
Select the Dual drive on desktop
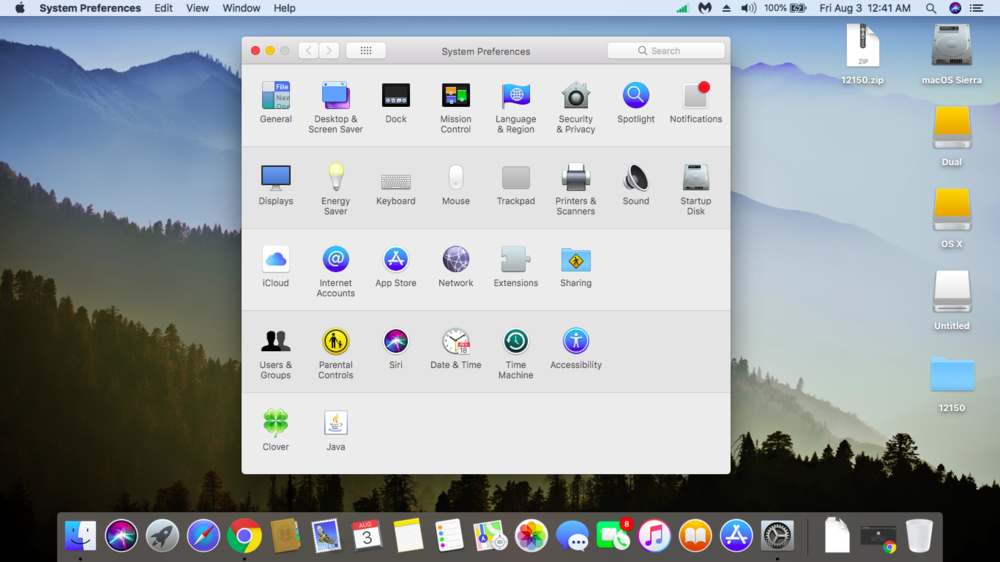(x=952, y=136)
